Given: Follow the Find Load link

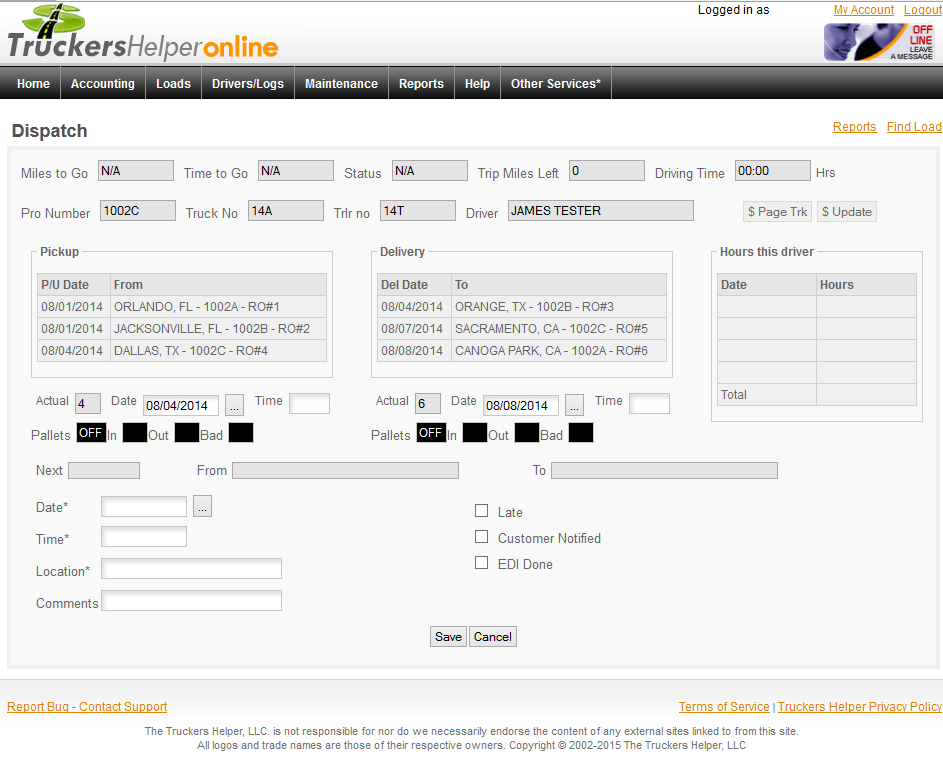Looking at the screenshot, I should [913, 127].
